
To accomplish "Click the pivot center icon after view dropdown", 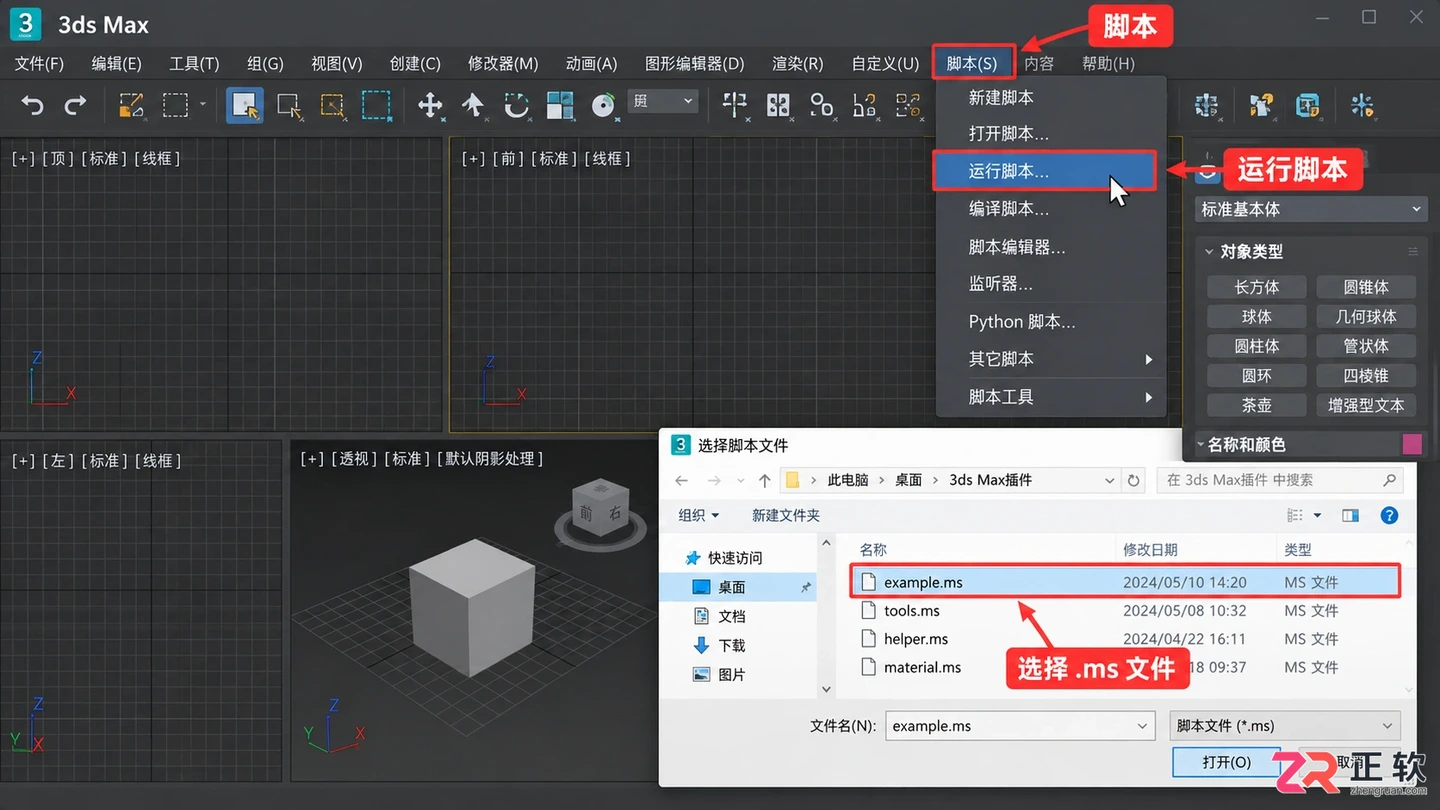I will tap(735, 105).
